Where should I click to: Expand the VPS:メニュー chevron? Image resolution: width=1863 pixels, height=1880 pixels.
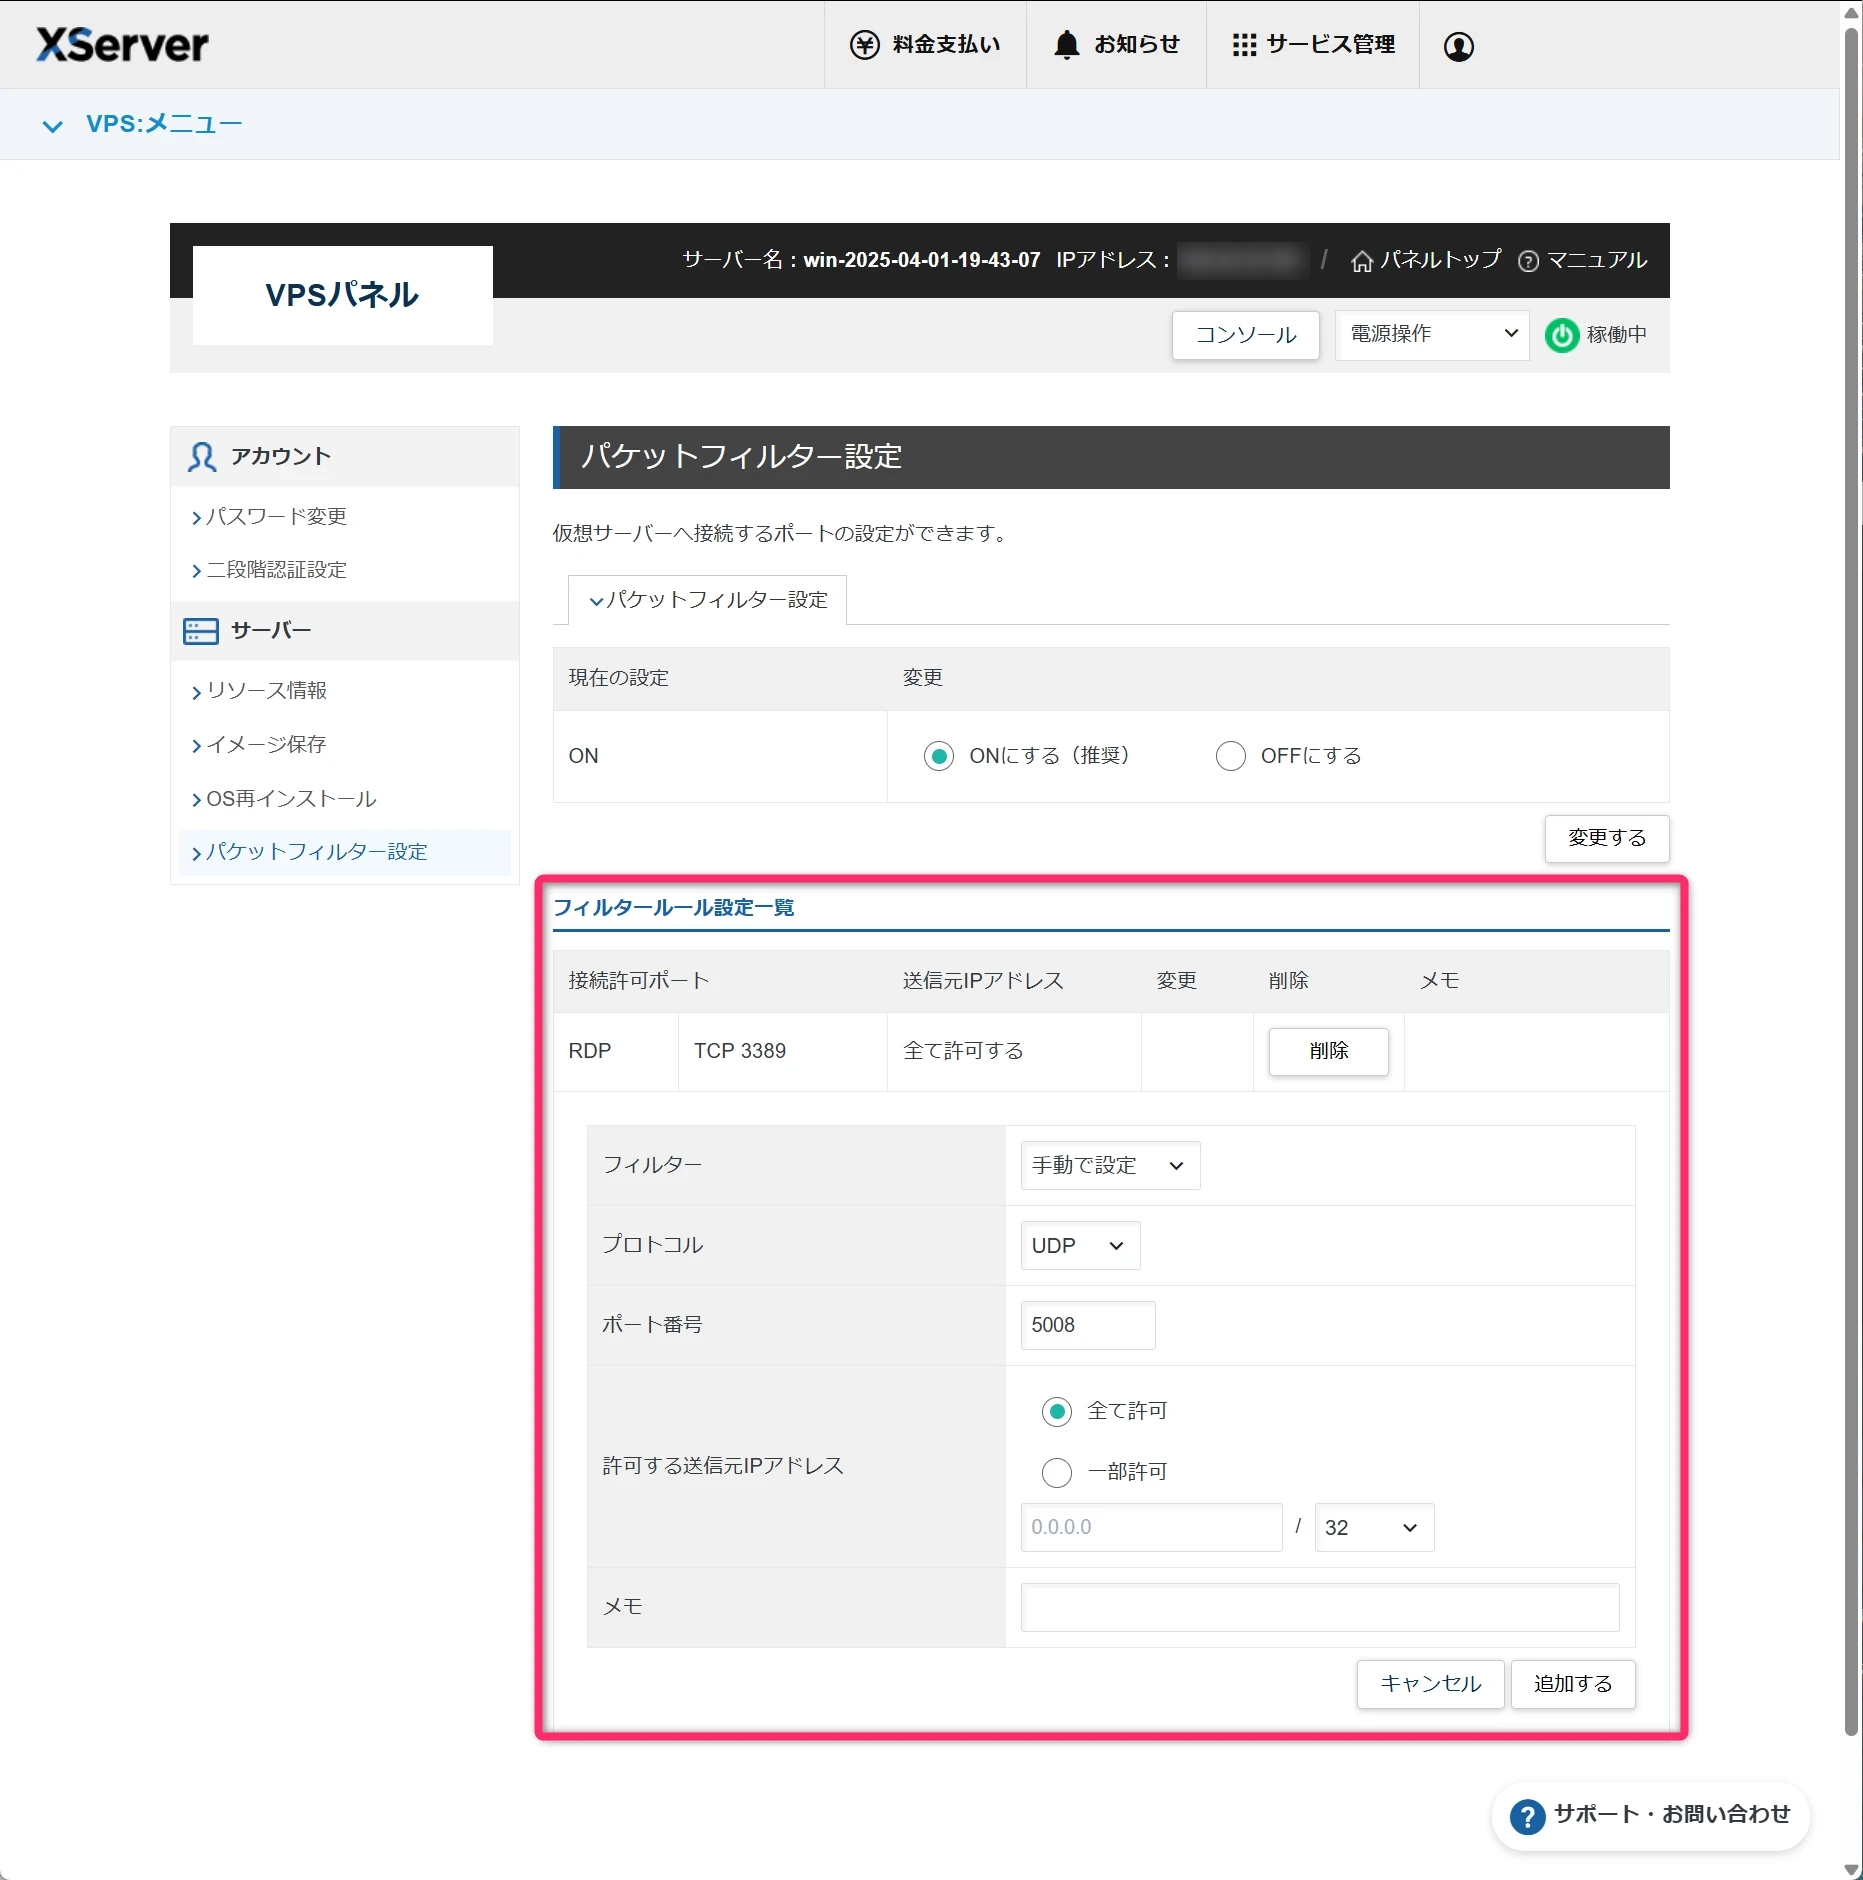click(52, 126)
